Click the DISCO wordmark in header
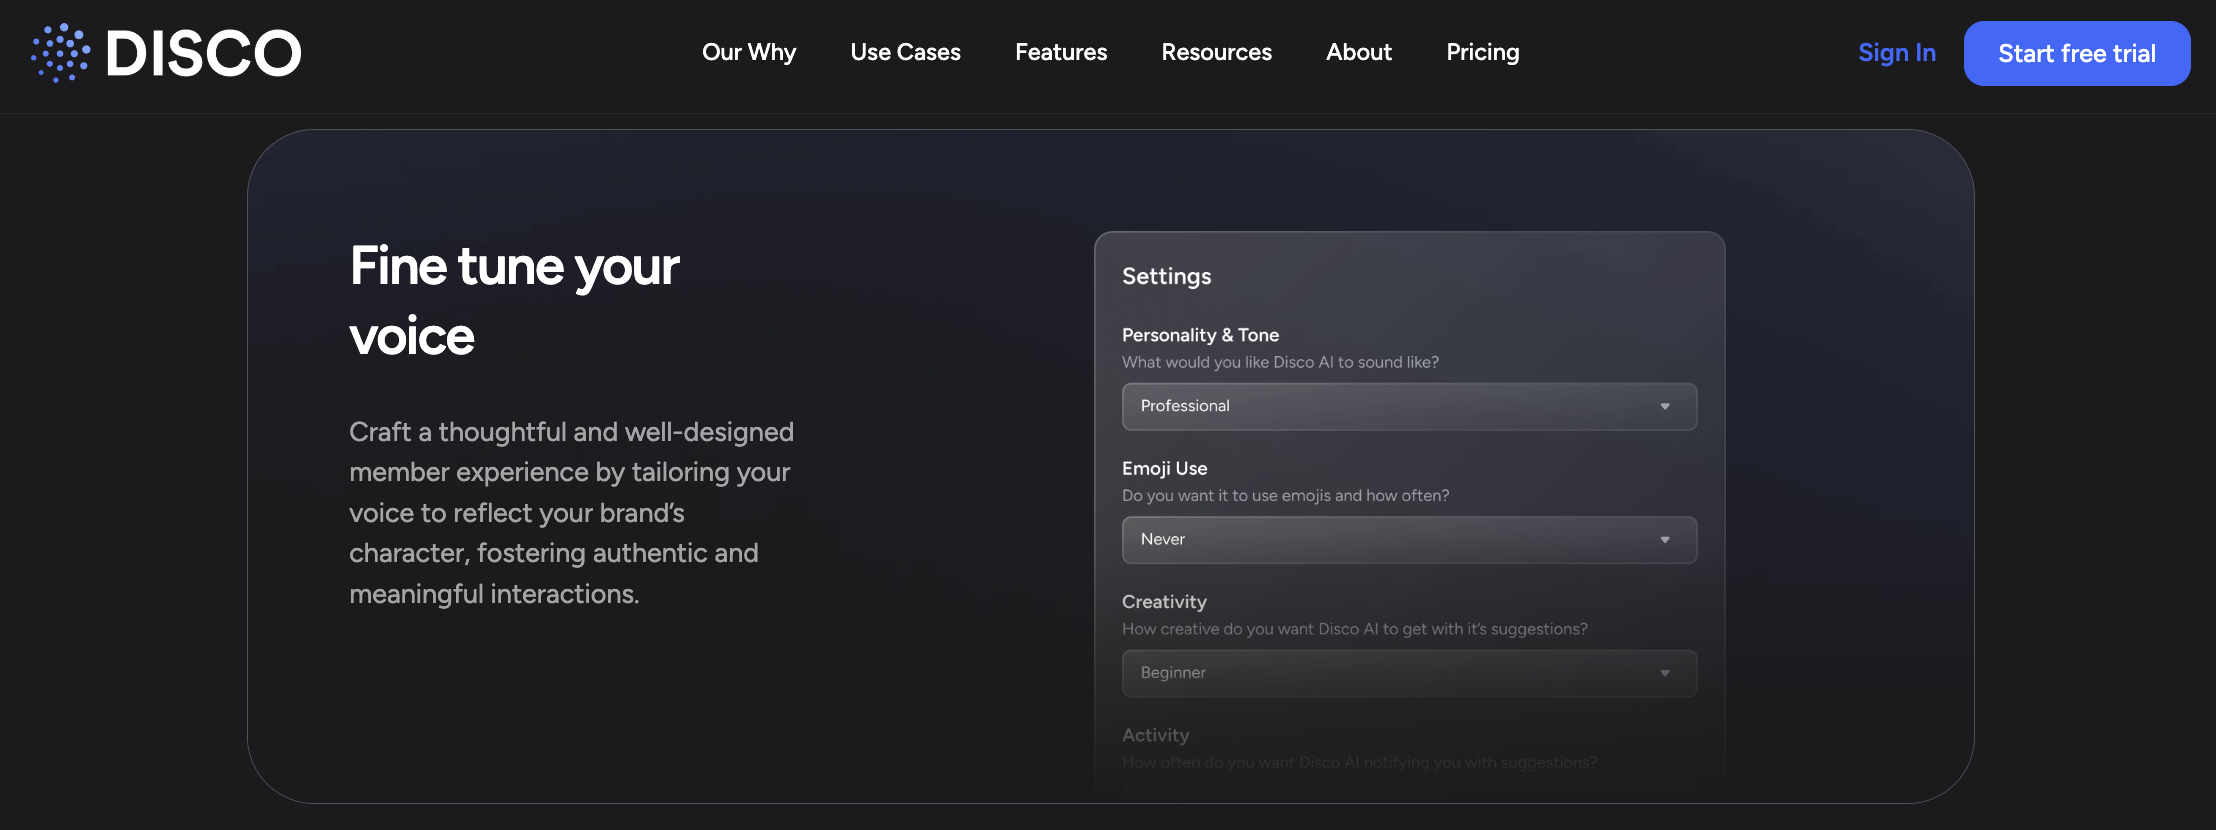Screen dimensions: 2216x830 [x=204, y=53]
